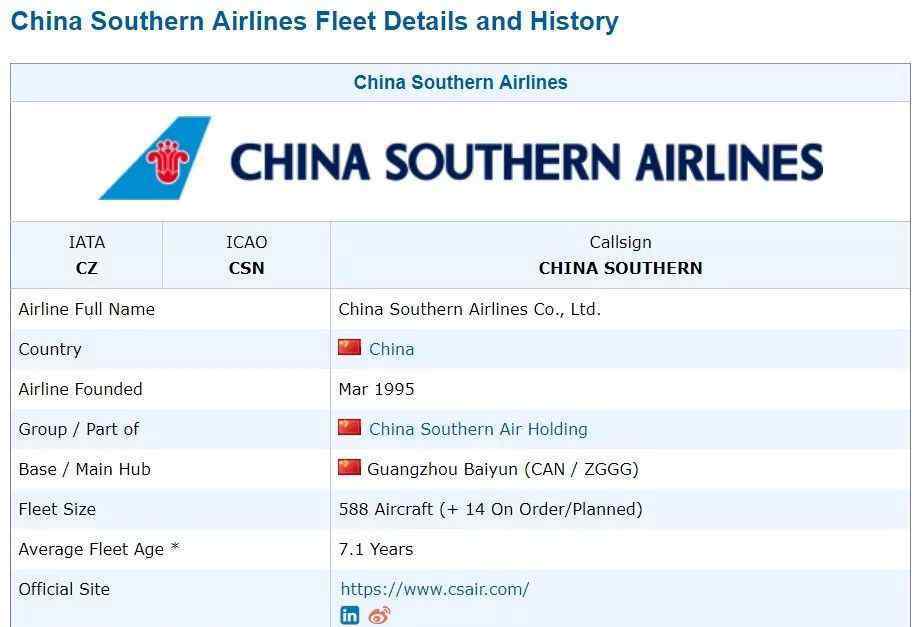The width and height of the screenshot is (918, 627).
Task: Click the China Southern Airlines table header
Action: point(460,83)
